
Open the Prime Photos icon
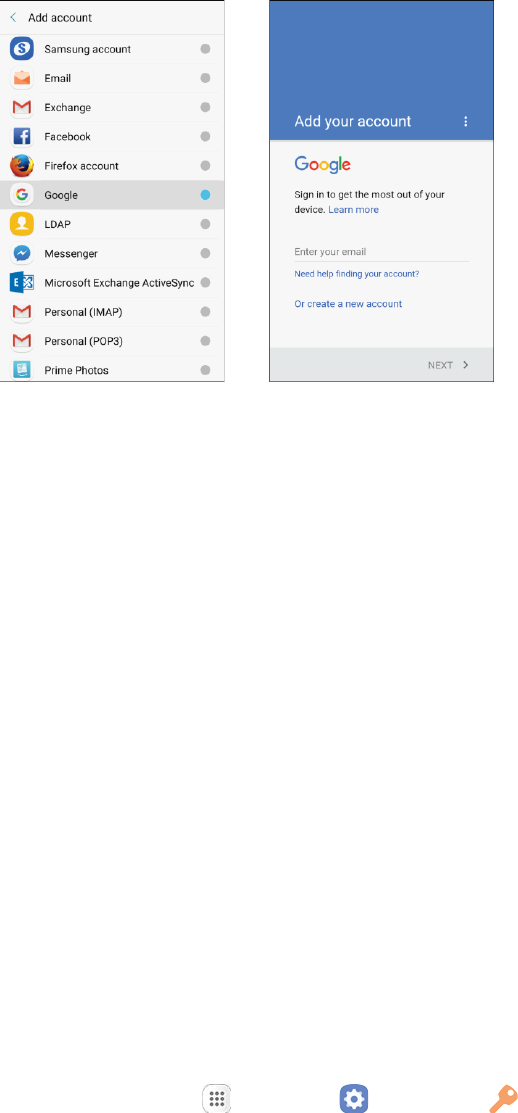pos(22,371)
